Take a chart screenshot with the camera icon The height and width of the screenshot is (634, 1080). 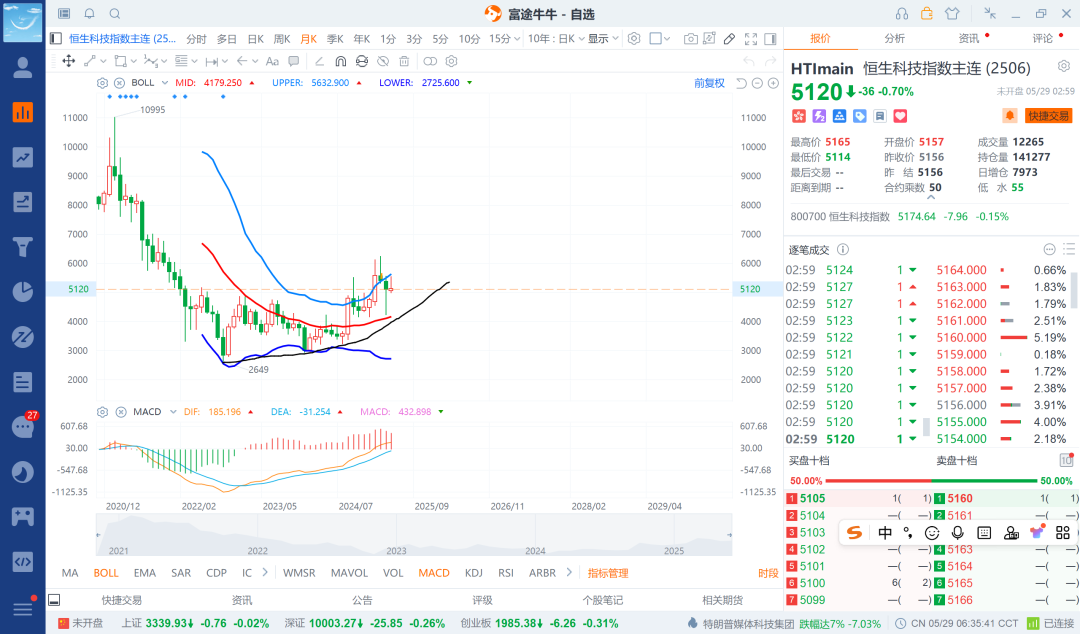coord(690,39)
